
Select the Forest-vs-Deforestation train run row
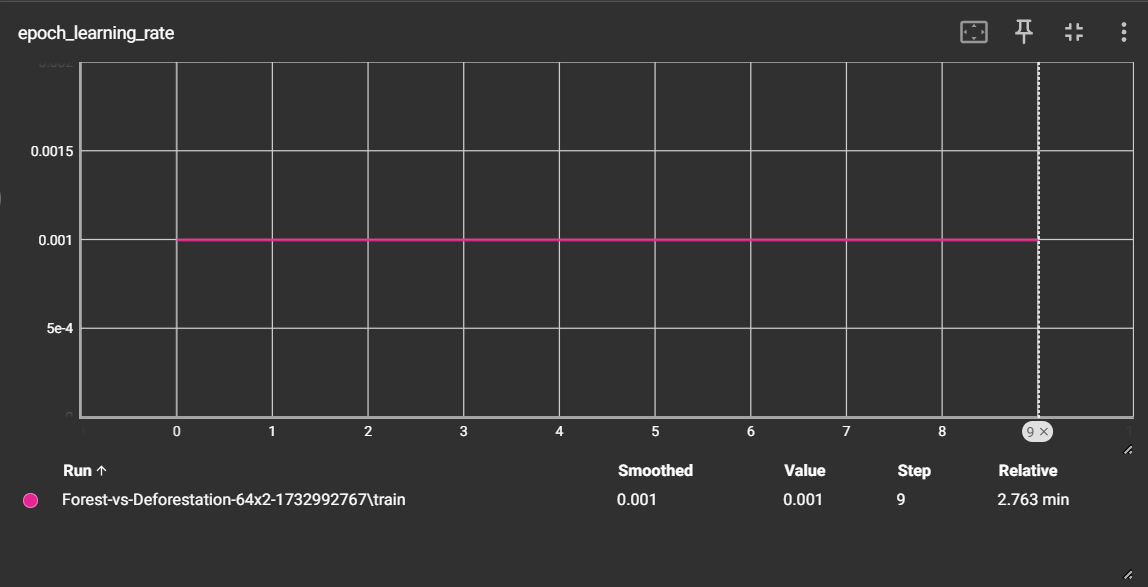click(x=234, y=499)
